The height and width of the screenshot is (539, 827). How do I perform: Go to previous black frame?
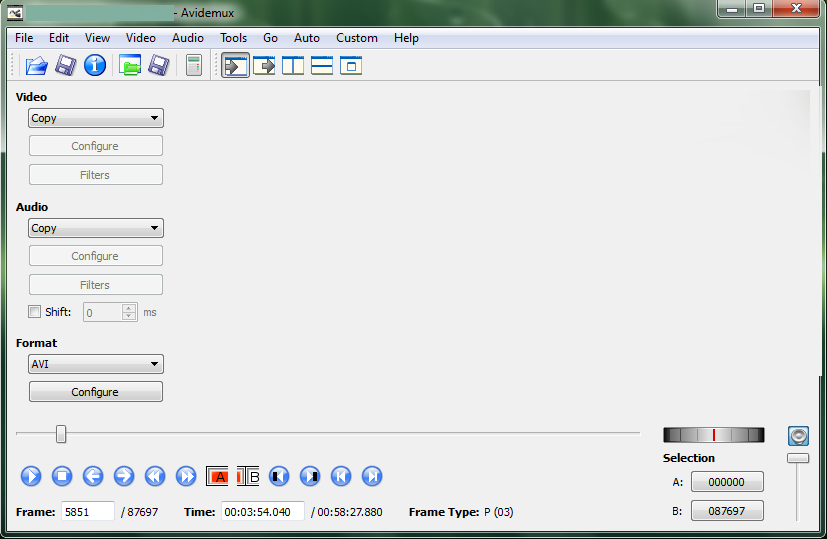click(279, 476)
